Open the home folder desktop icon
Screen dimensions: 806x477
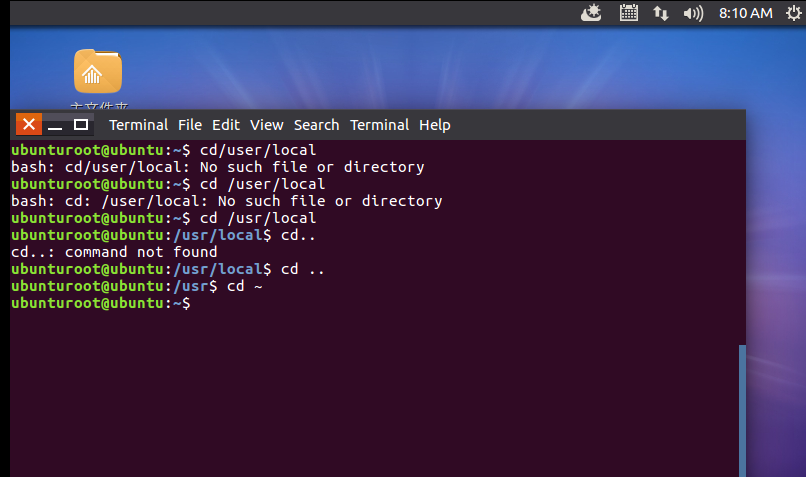[x=98, y=71]
